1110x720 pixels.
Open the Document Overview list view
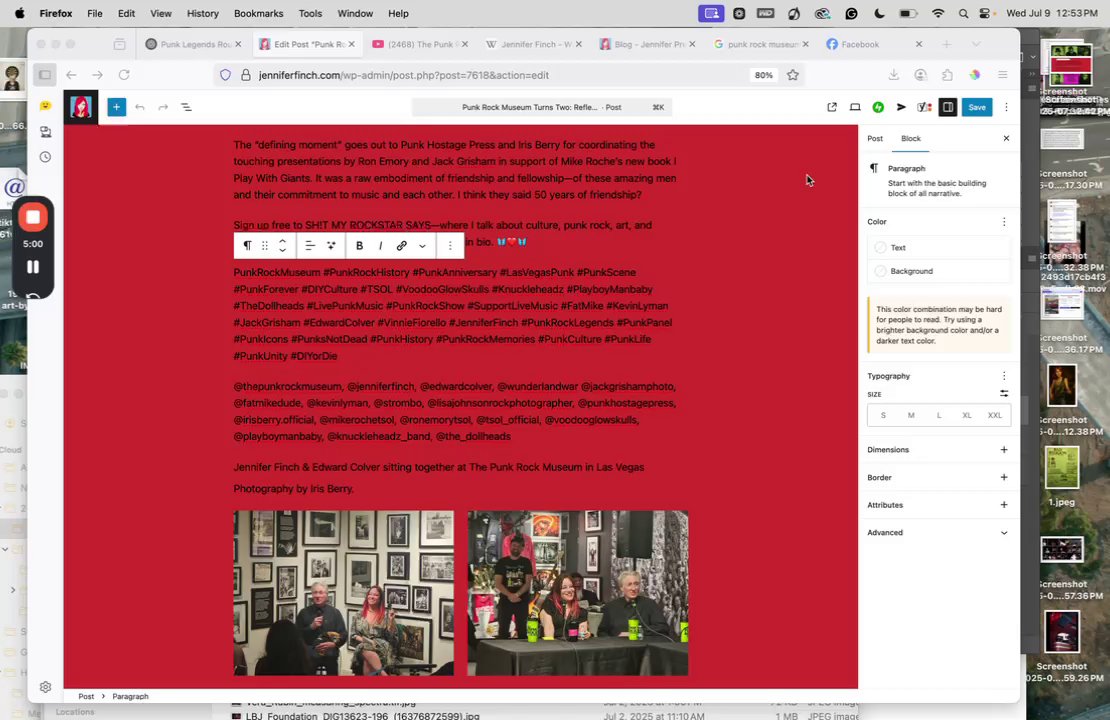point(186,107)
